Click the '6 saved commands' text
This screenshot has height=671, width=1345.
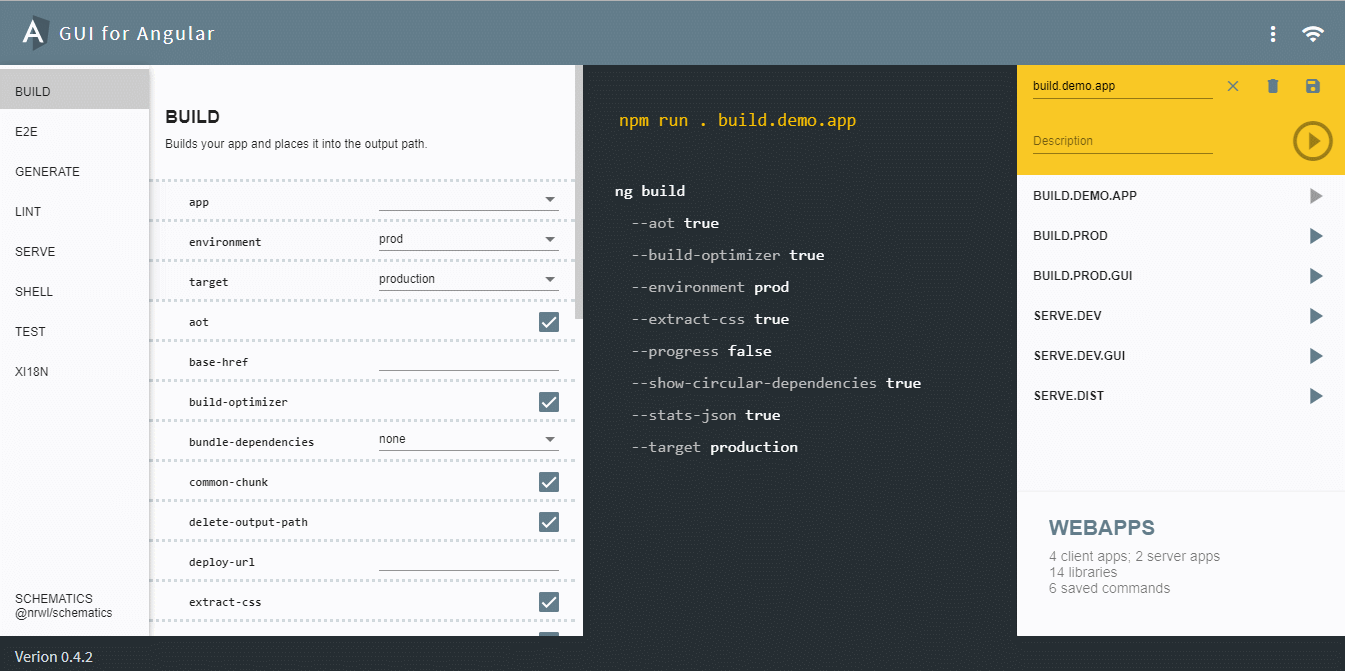click(1109, 588)
